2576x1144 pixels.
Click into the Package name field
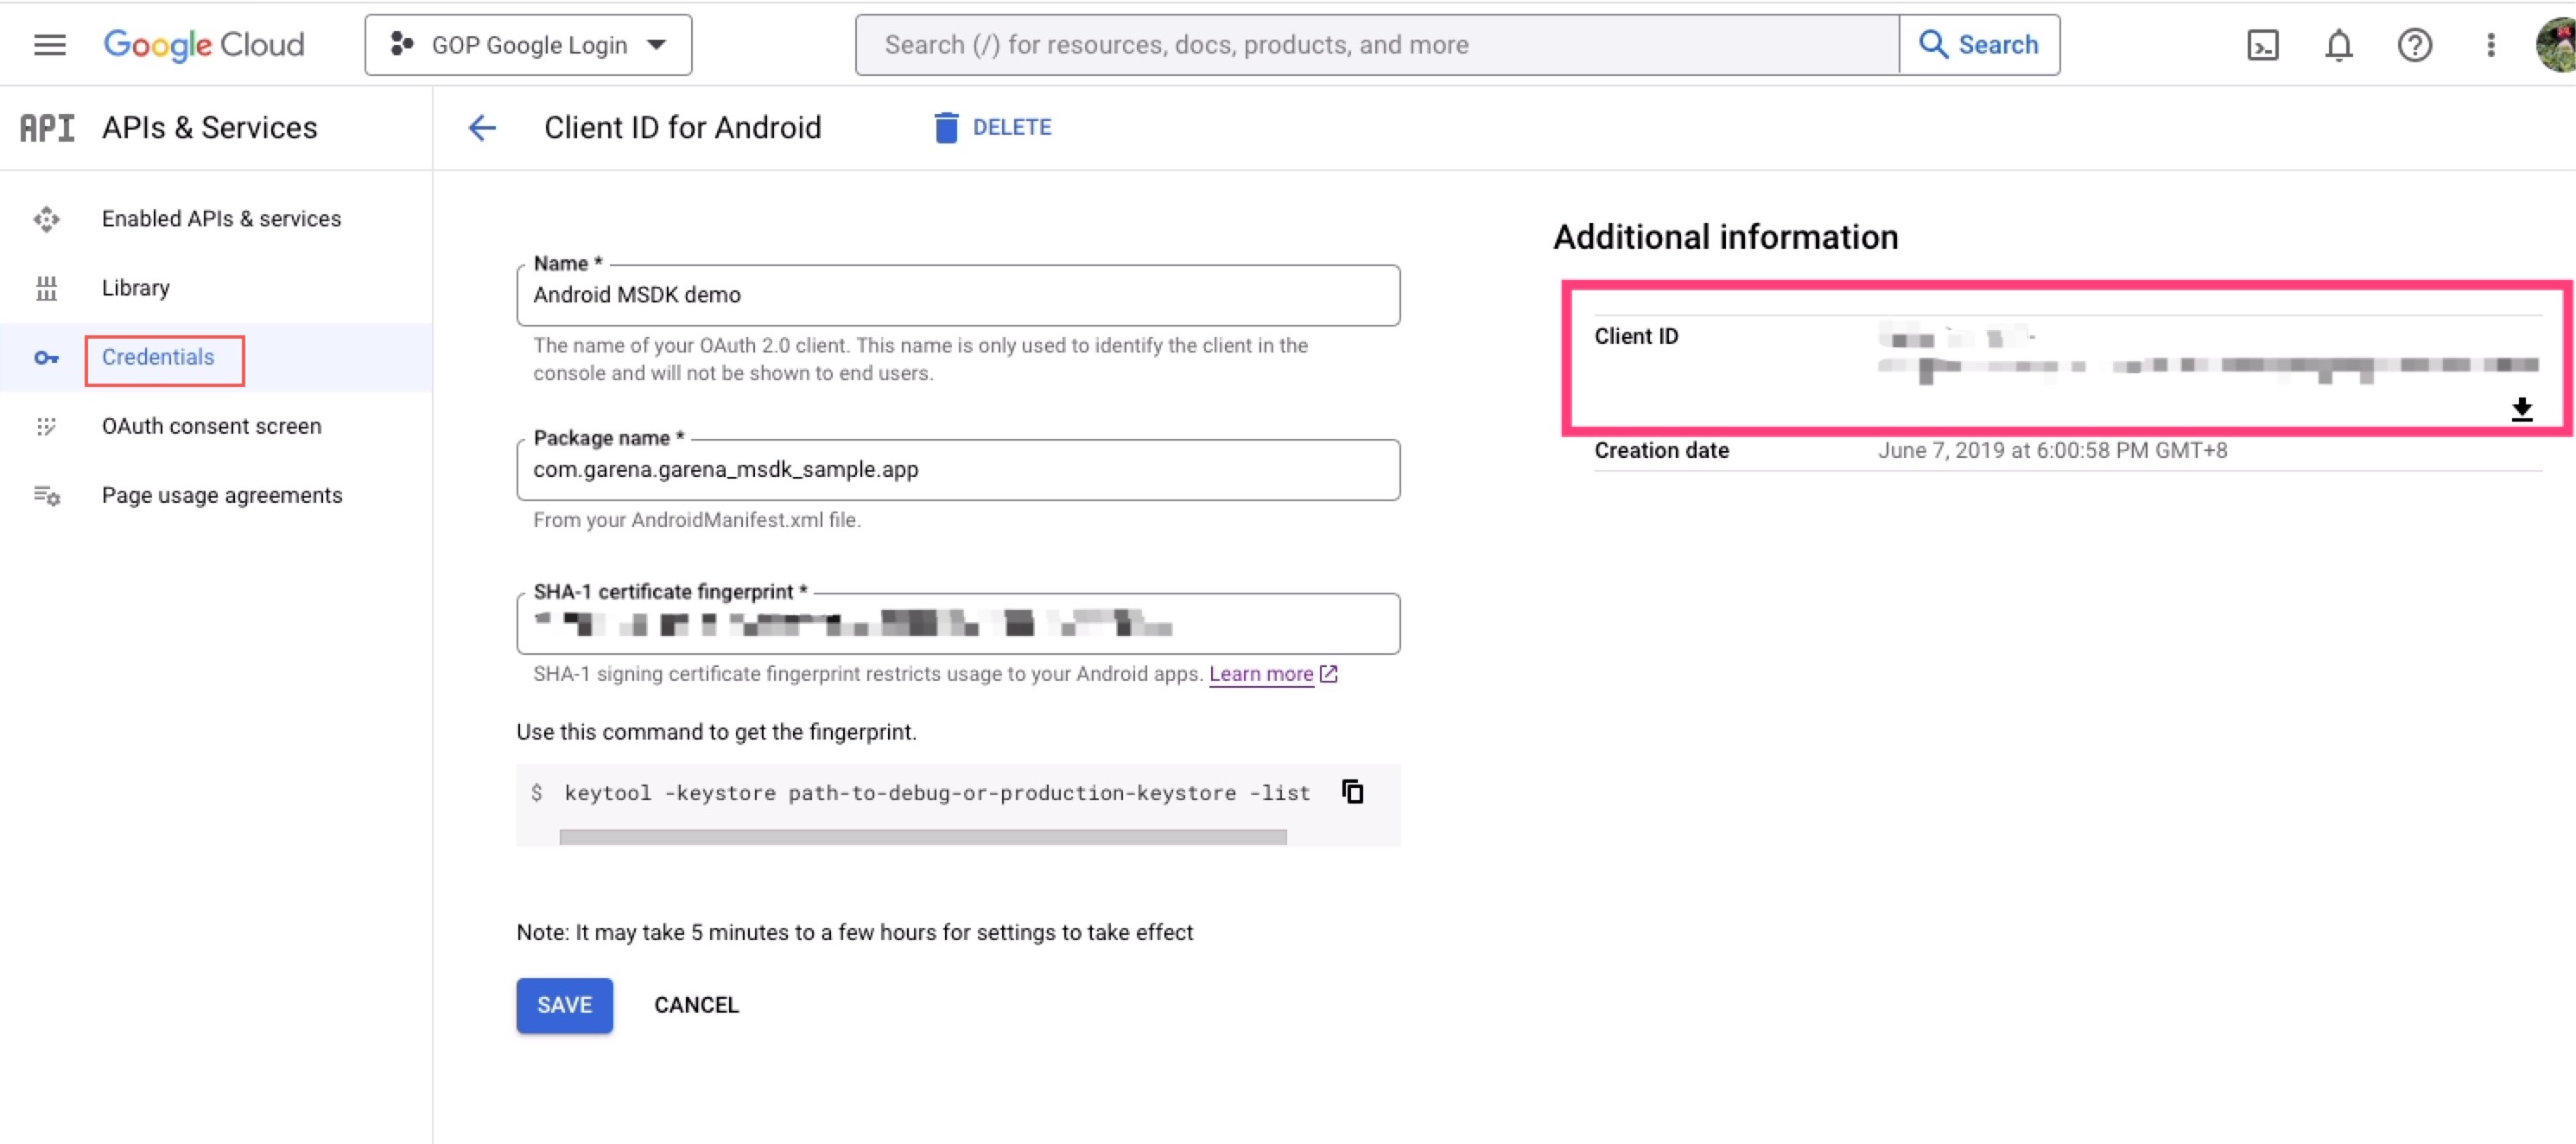(x=957, y=470)
